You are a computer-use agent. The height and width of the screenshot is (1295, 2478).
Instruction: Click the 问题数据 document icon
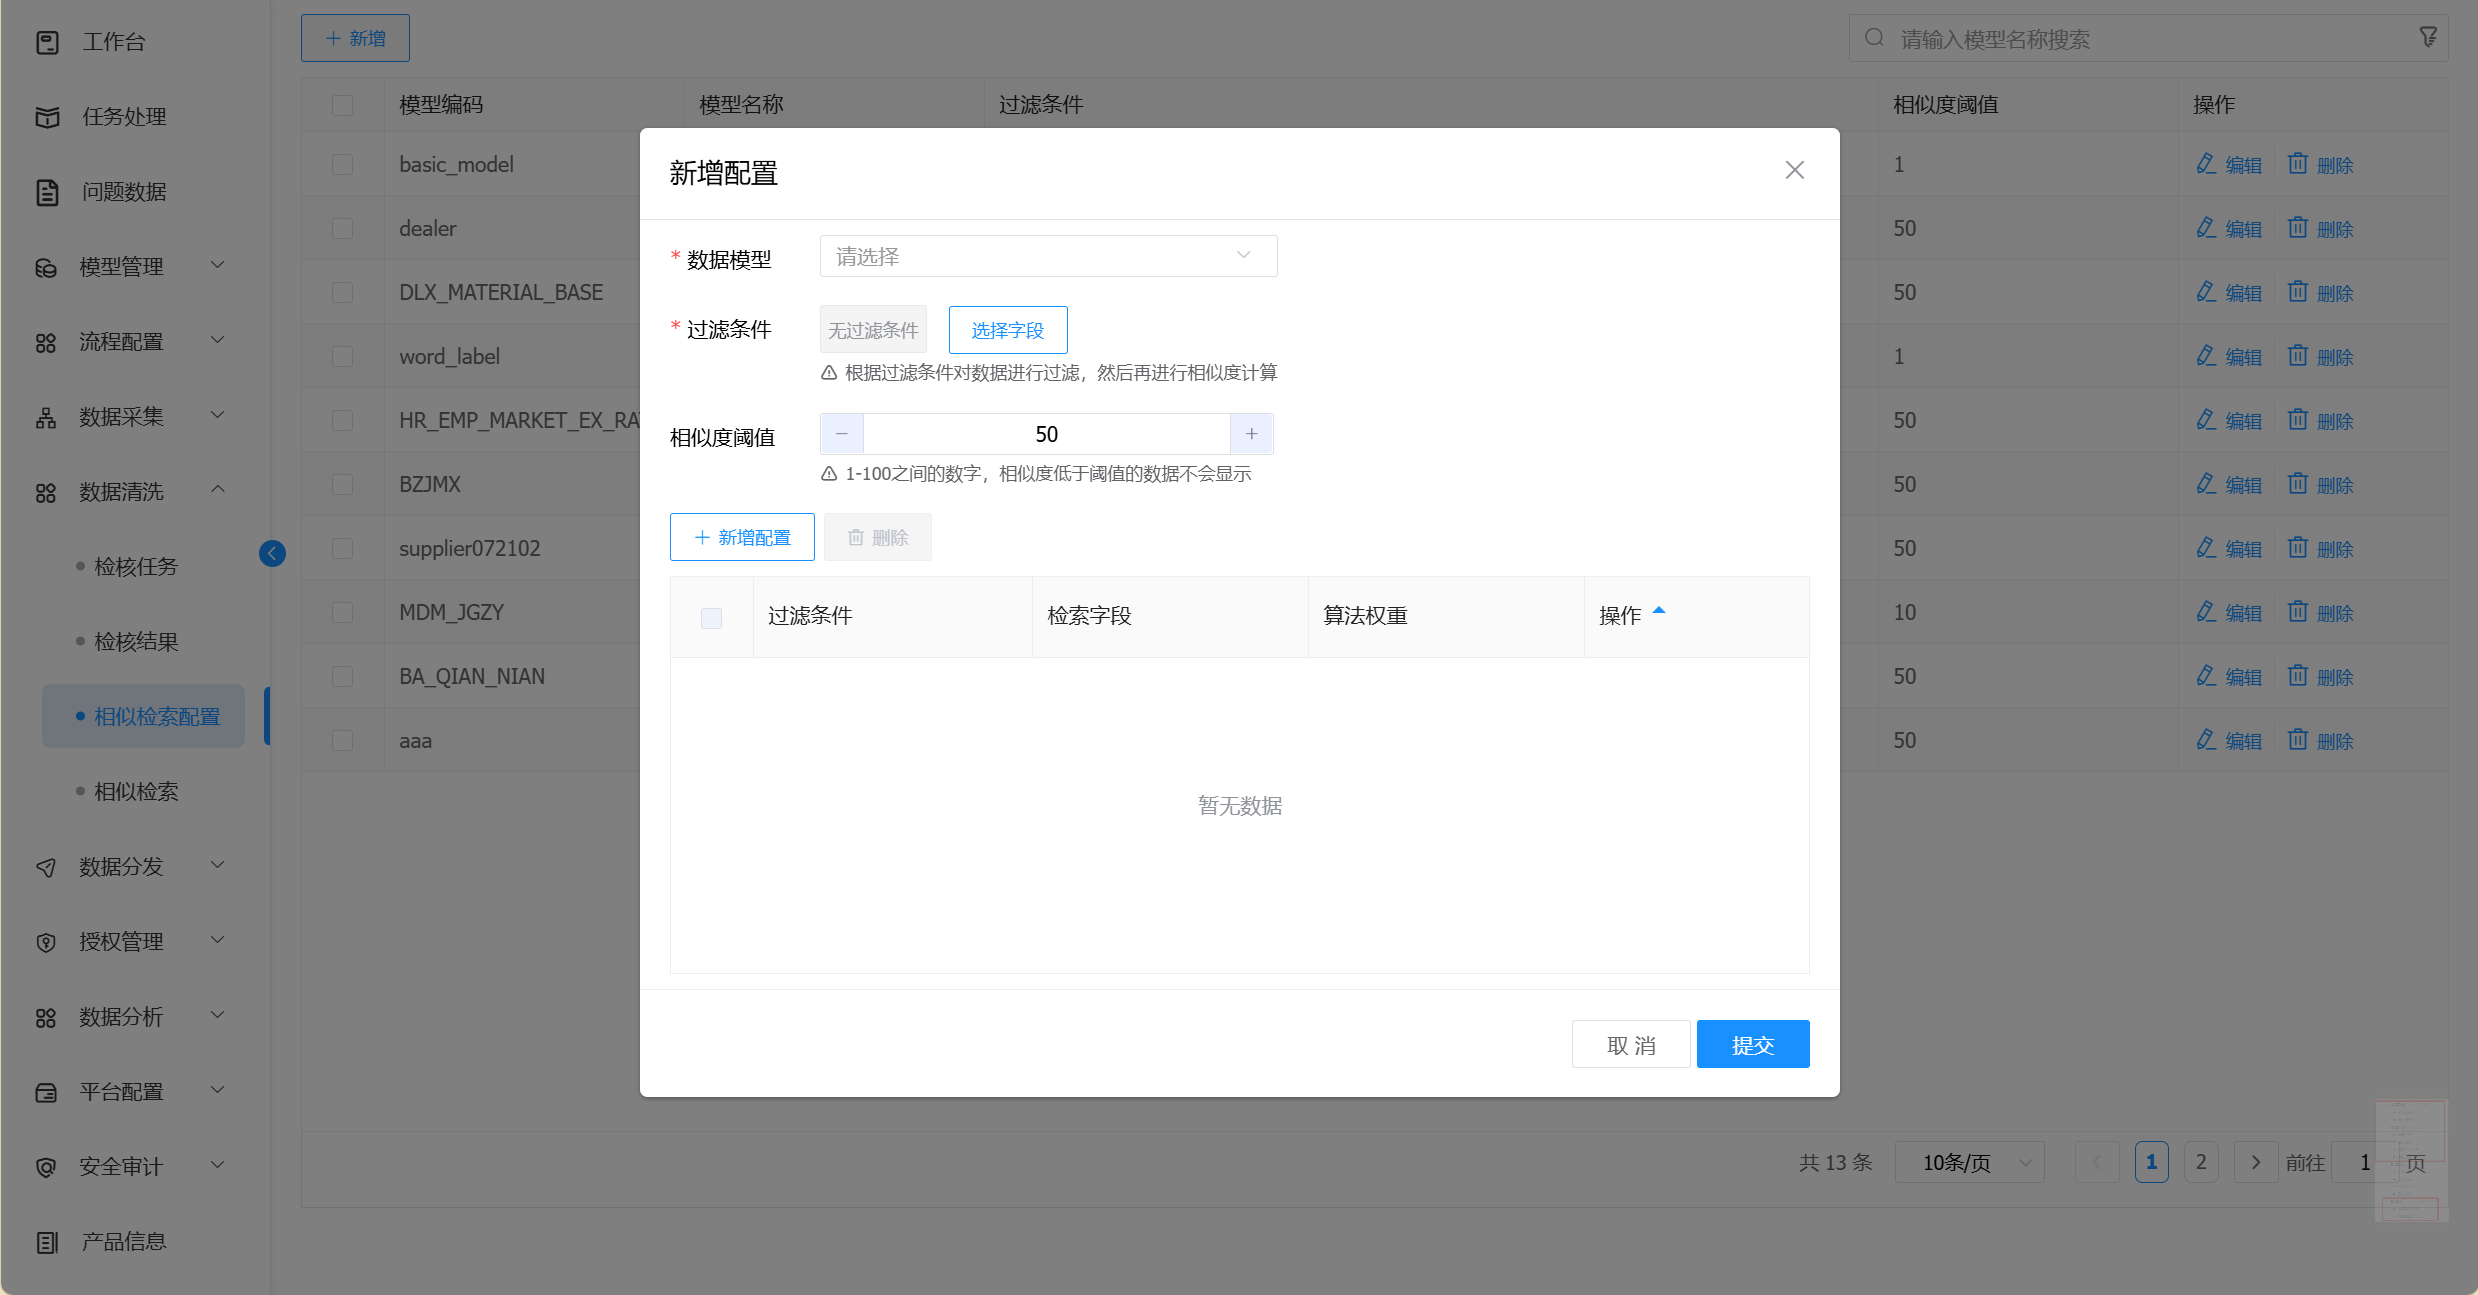pyautogui.click(x=47, y=192)
